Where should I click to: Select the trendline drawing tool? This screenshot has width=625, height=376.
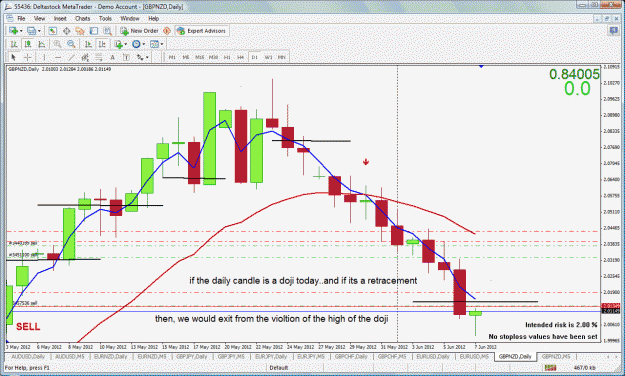pos(71,57)
